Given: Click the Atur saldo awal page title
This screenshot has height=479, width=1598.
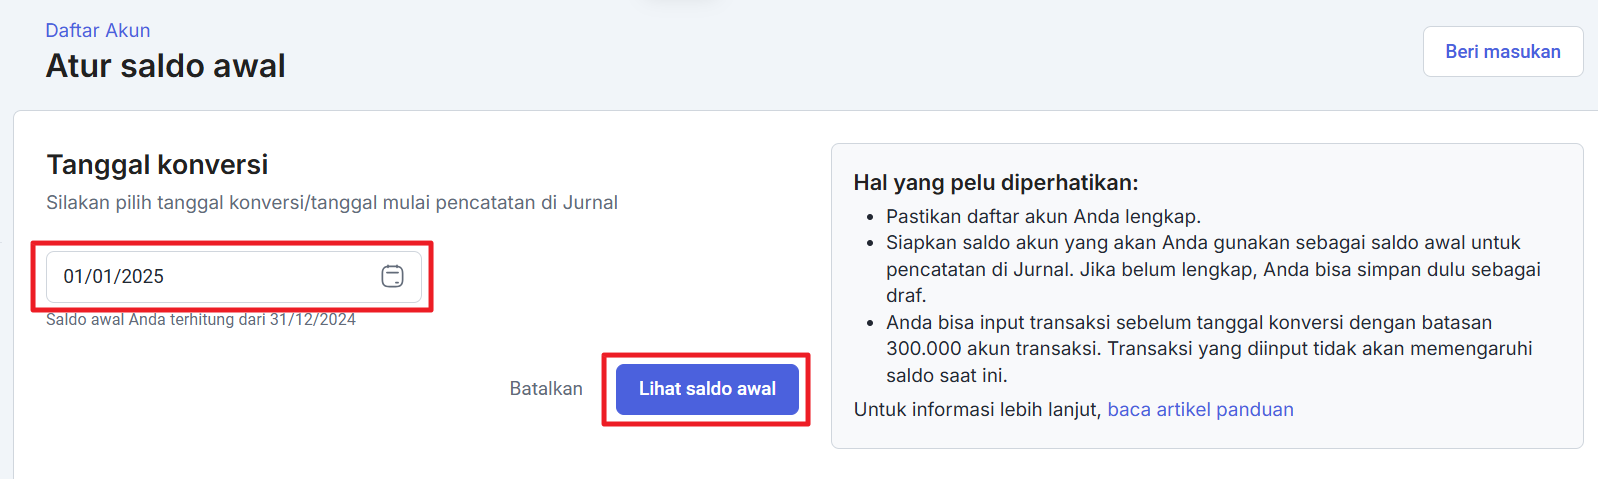Looking at the screenshot, I should click(166, 66).
